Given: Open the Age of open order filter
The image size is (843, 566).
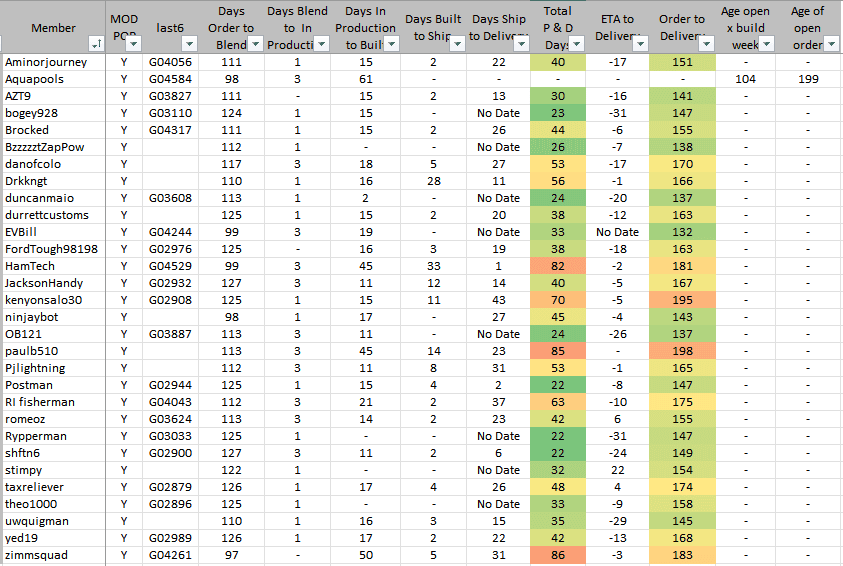Looking at the screenshot, I should (x=831, y=45).
